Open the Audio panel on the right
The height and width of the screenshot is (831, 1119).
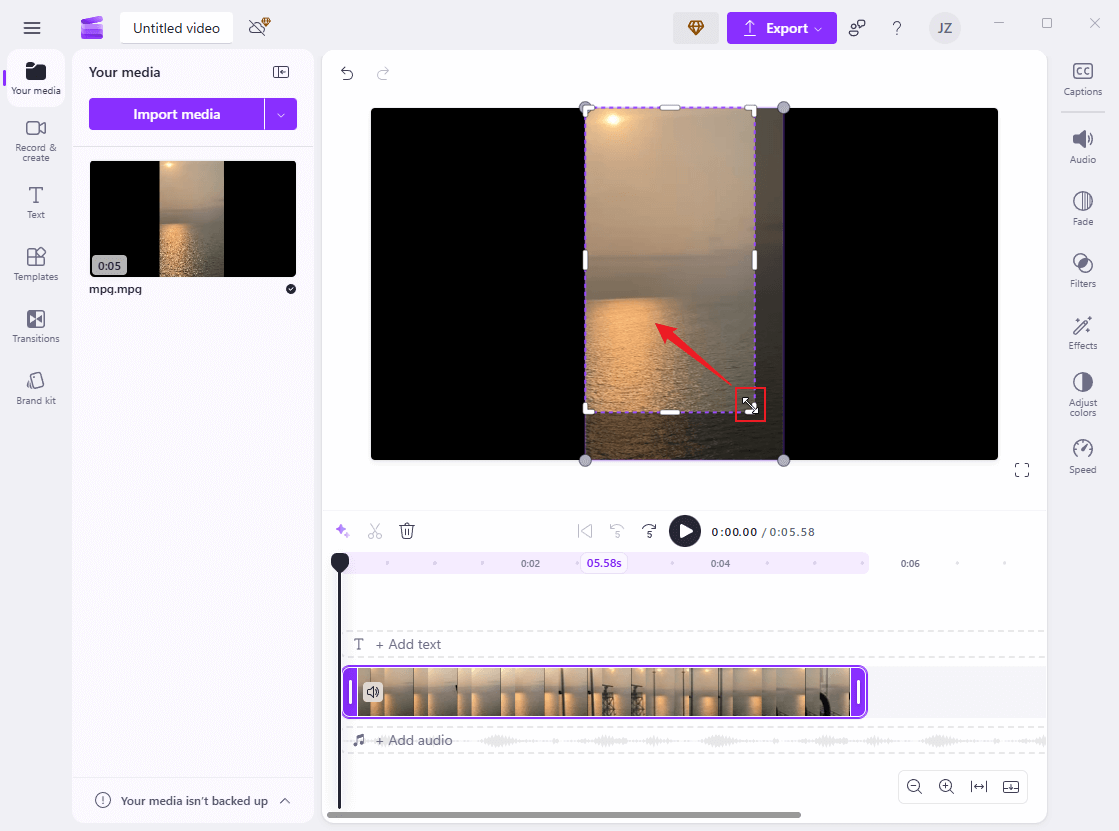coord(1082,145)
